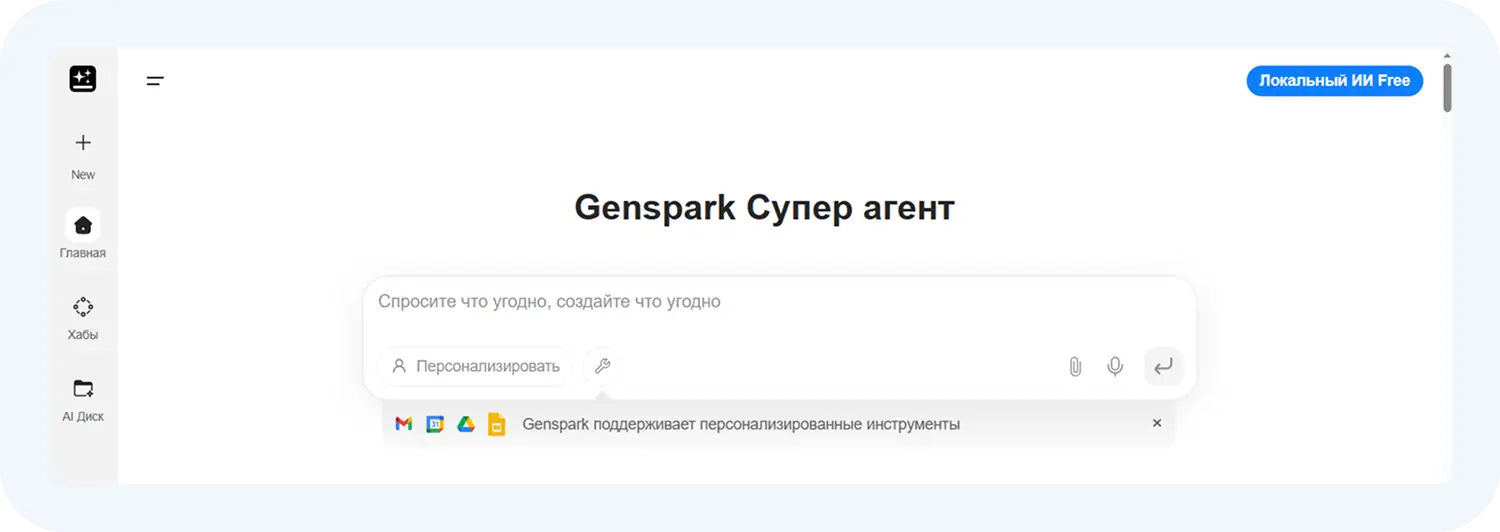Image resolution: width=1500 pixels, height=532 pixels.
Task: Open tools via the wrench icon
Action: pyautogui.click(x=602, y=366)
